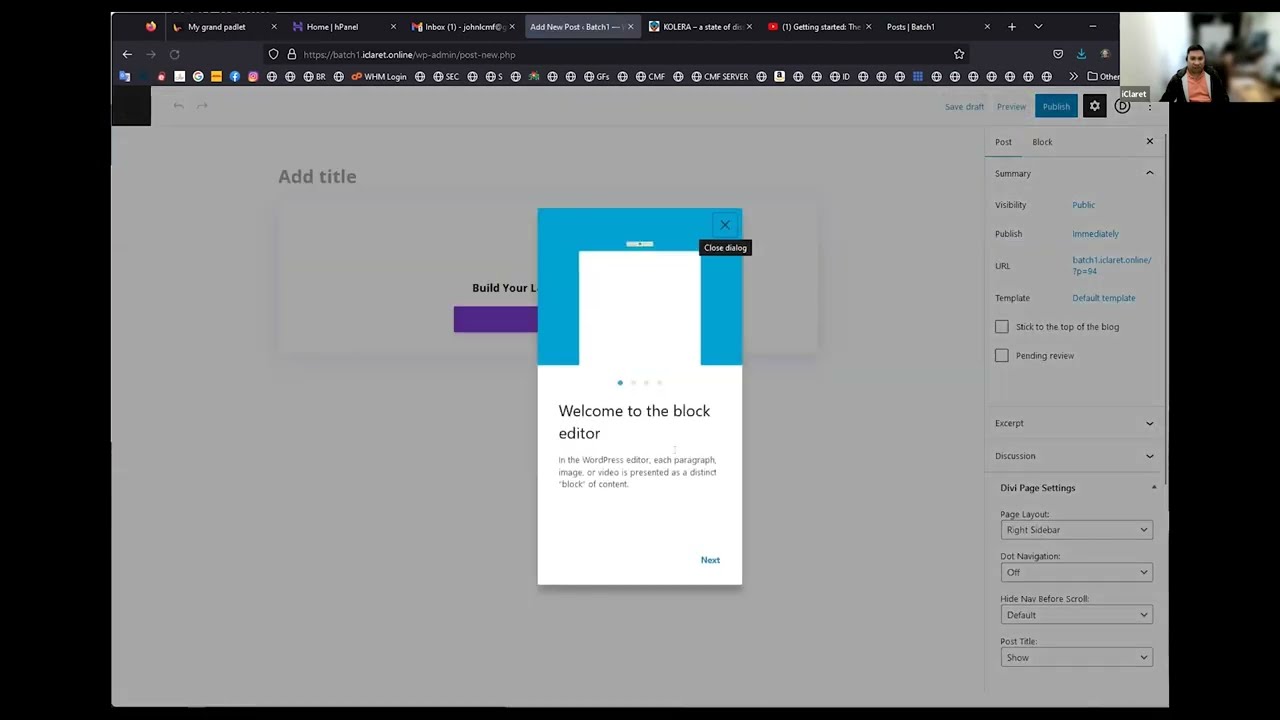Check the Pending review box
Viewport: 1280px width, 720px height.
coord(1002,355)
